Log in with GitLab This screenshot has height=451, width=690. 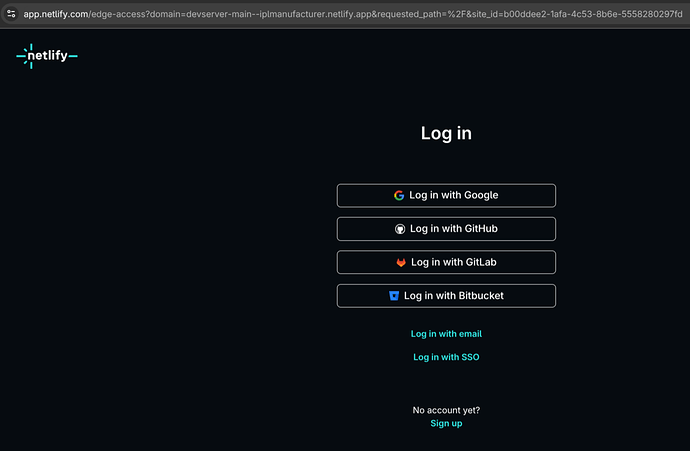tap(446, 262)
